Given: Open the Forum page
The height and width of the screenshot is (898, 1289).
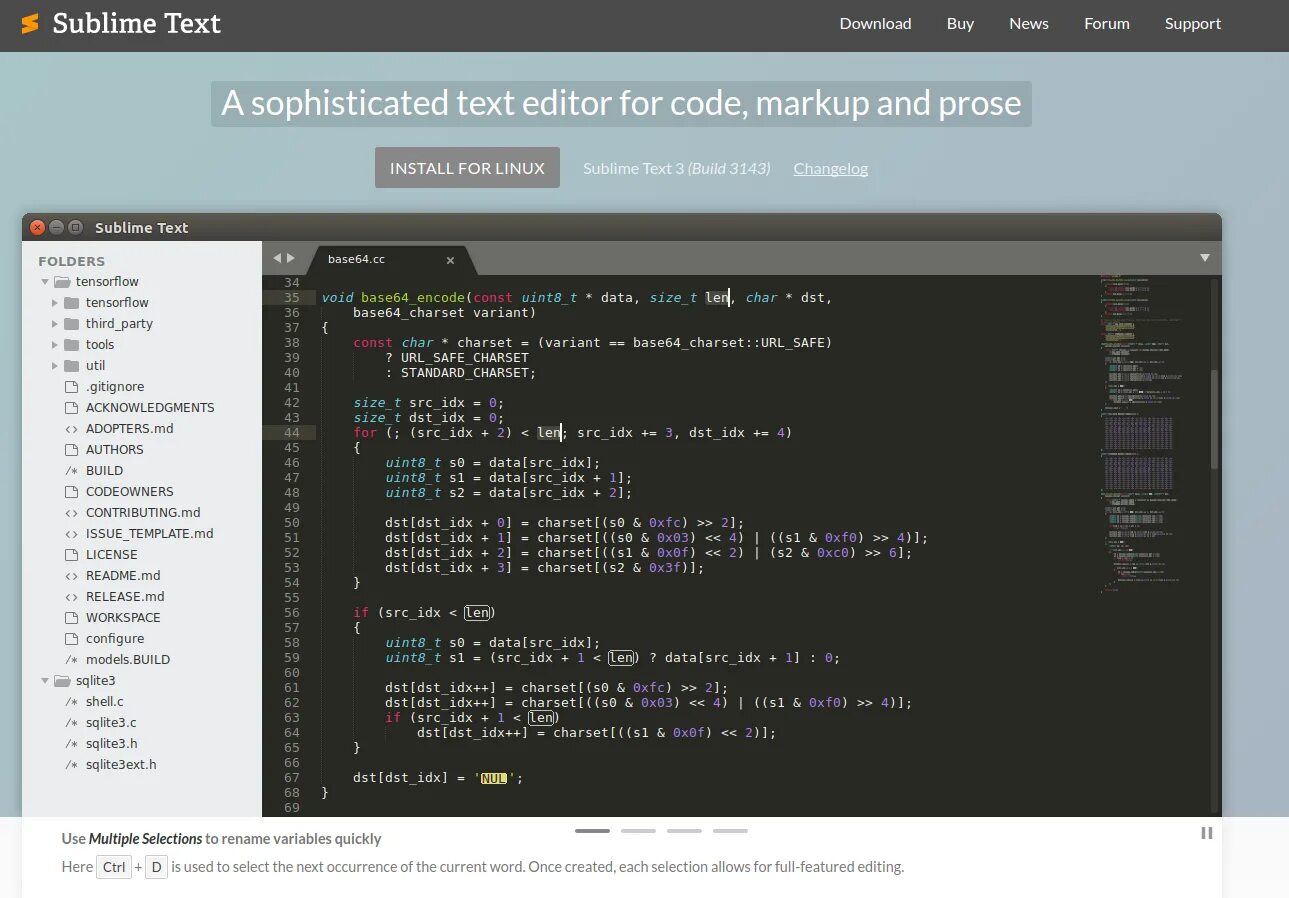Looking at the screenshot, I should [1106, 23].
